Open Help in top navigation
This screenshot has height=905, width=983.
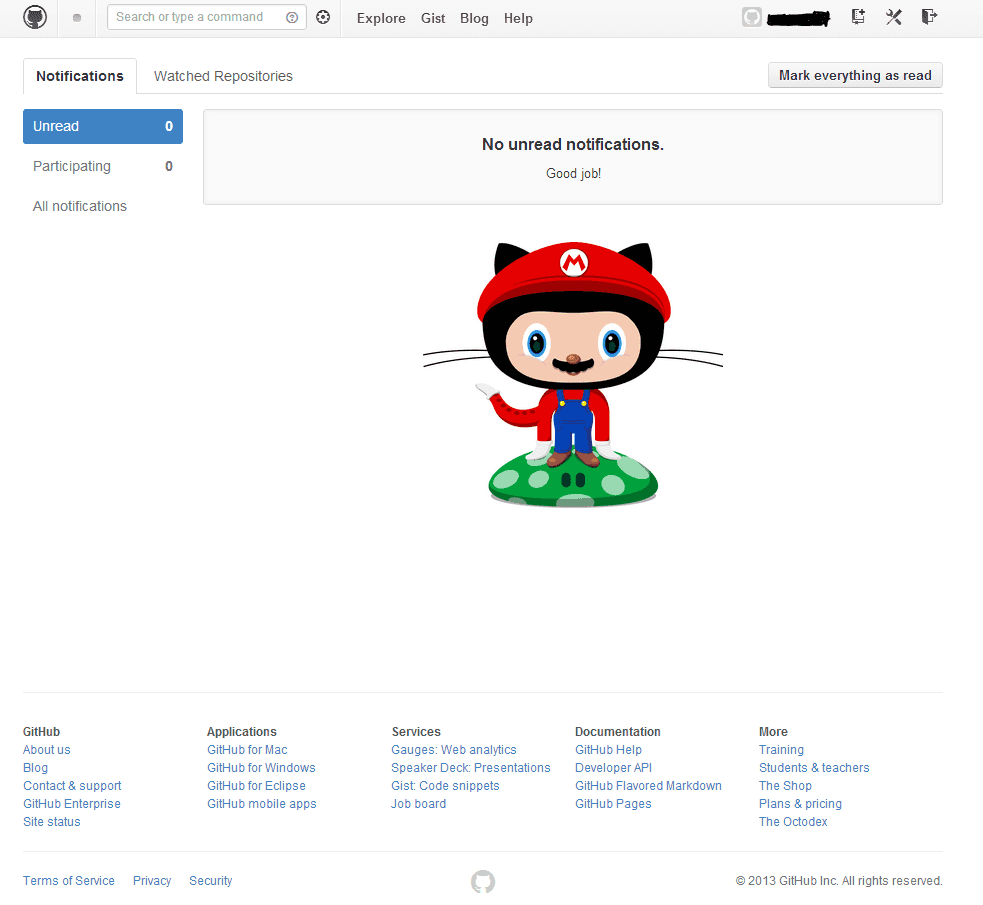coord(518,19)
